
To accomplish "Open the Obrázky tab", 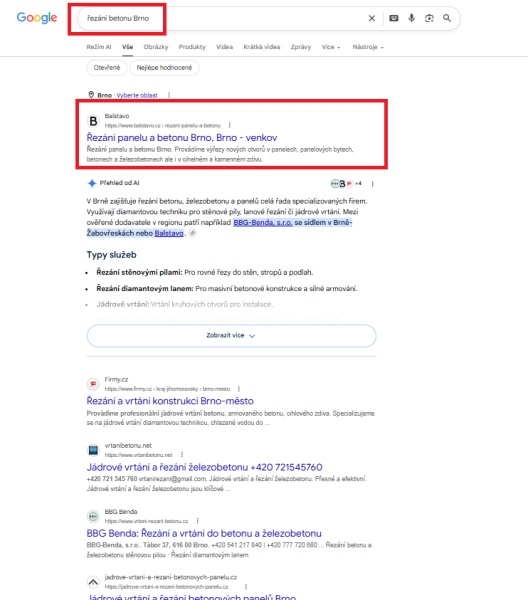I will click(x=156, y=47).
